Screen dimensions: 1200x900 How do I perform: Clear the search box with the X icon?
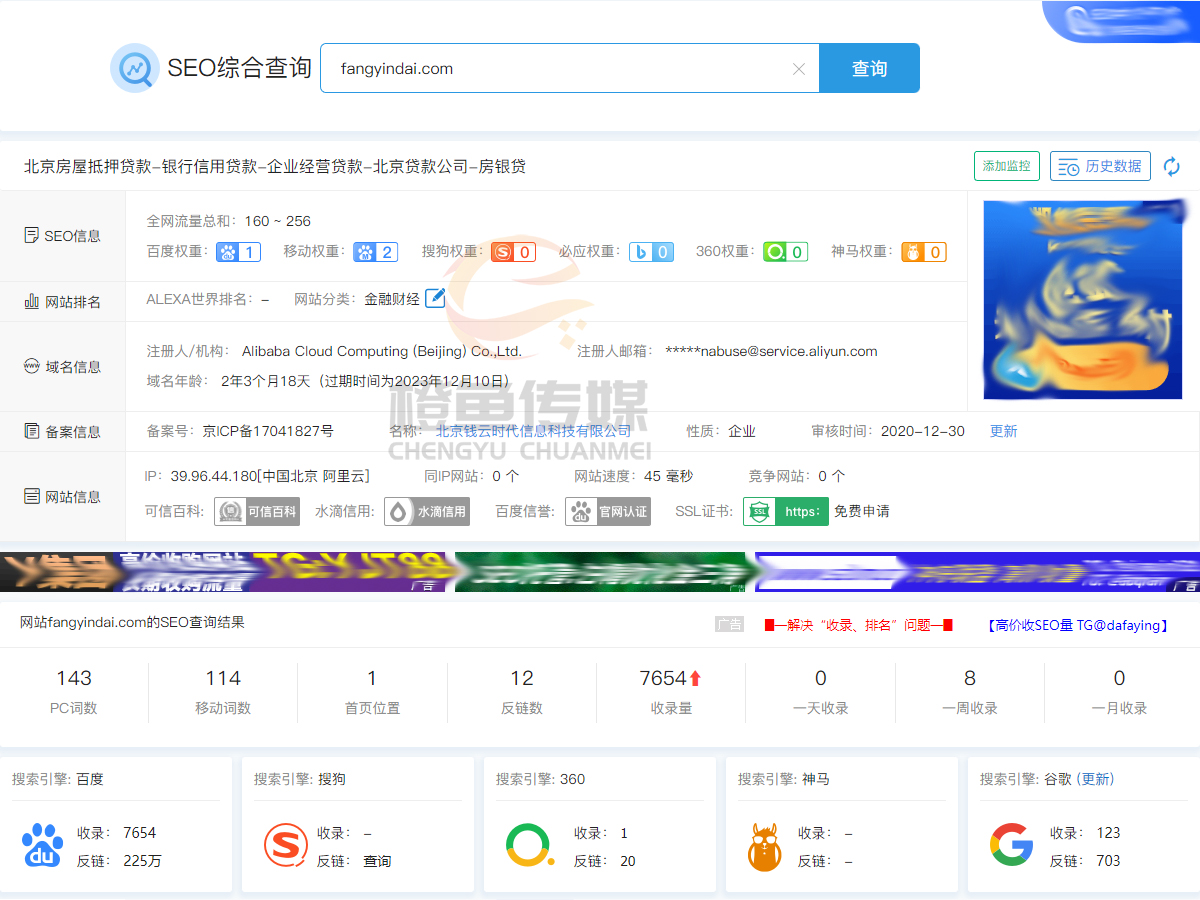tap(799, 69)
